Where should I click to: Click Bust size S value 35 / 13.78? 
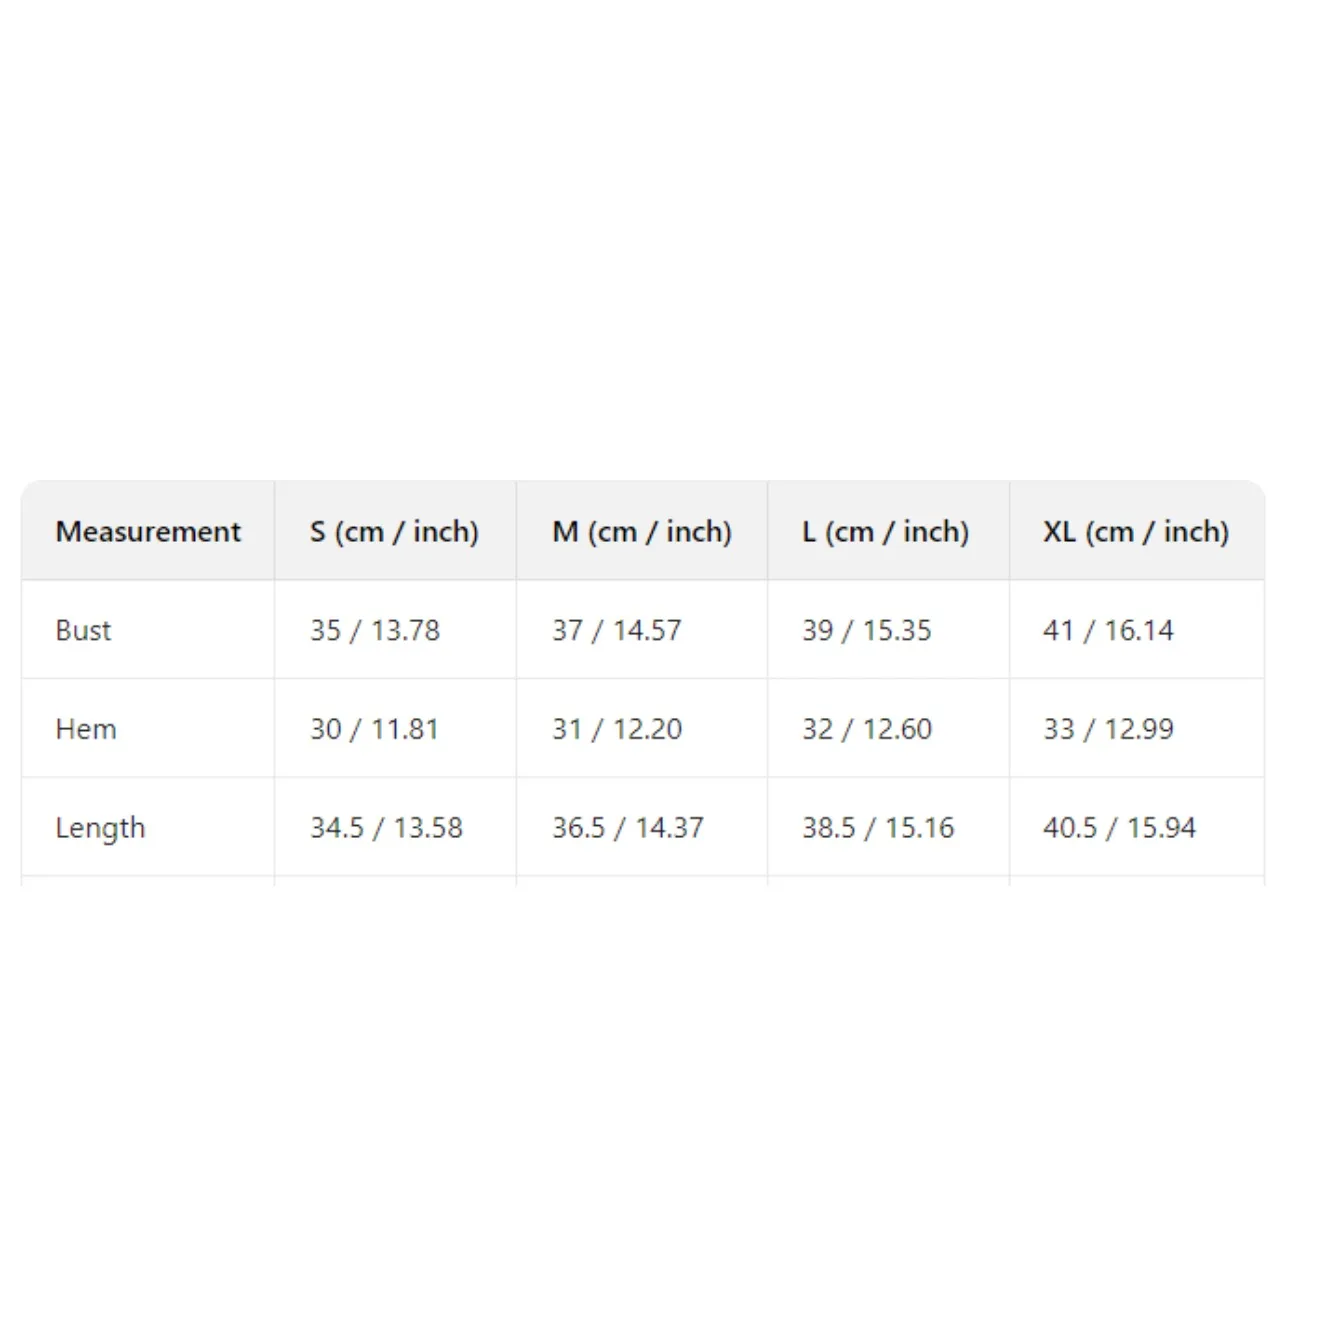tap(375, 630)
